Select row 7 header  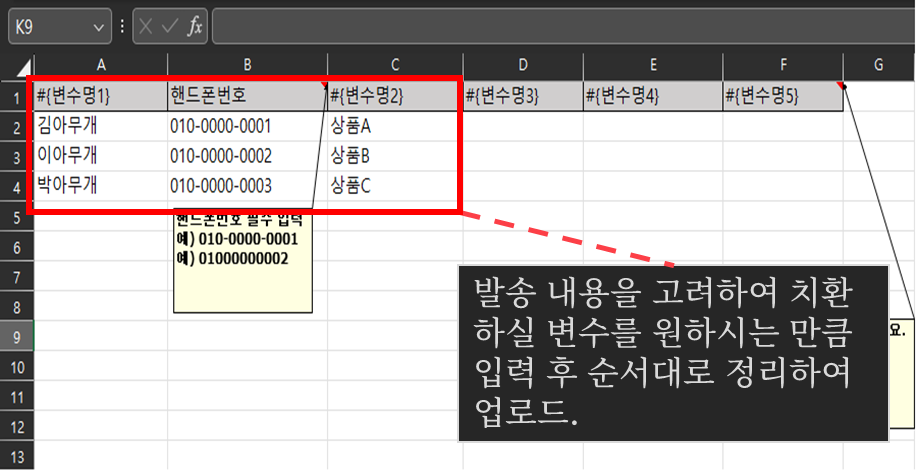tap(17, 277)
